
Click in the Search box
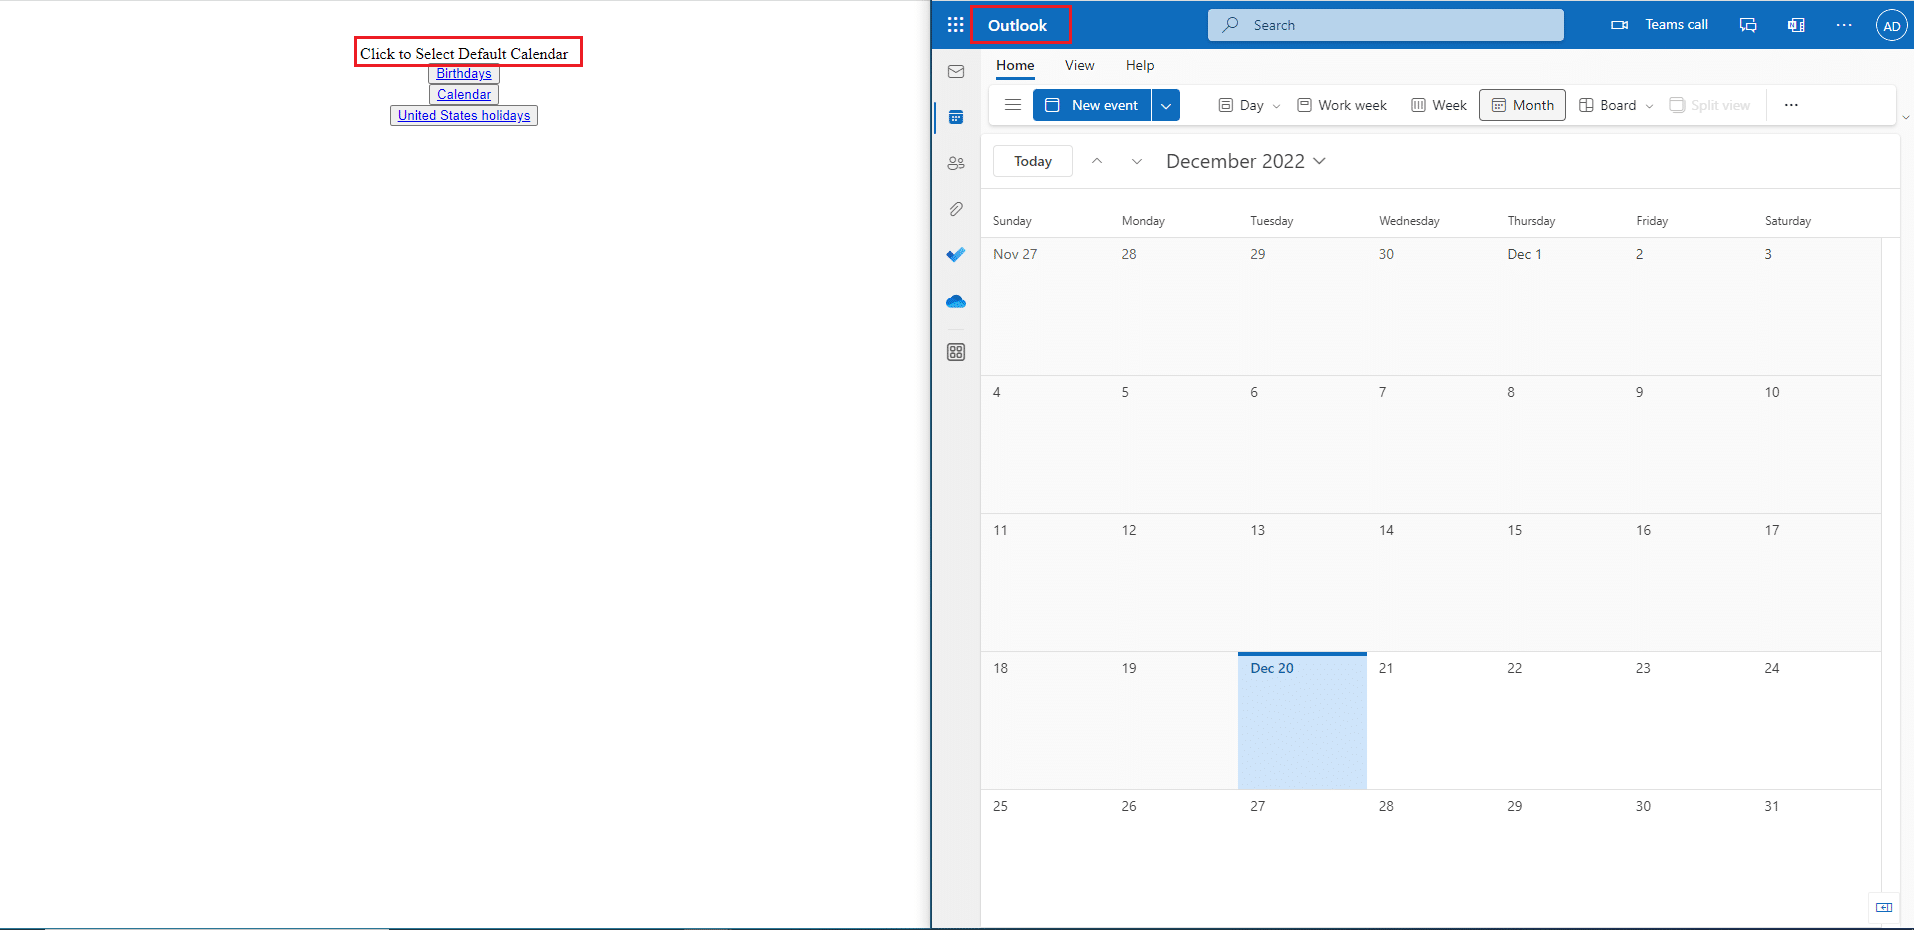[1386, 25]
